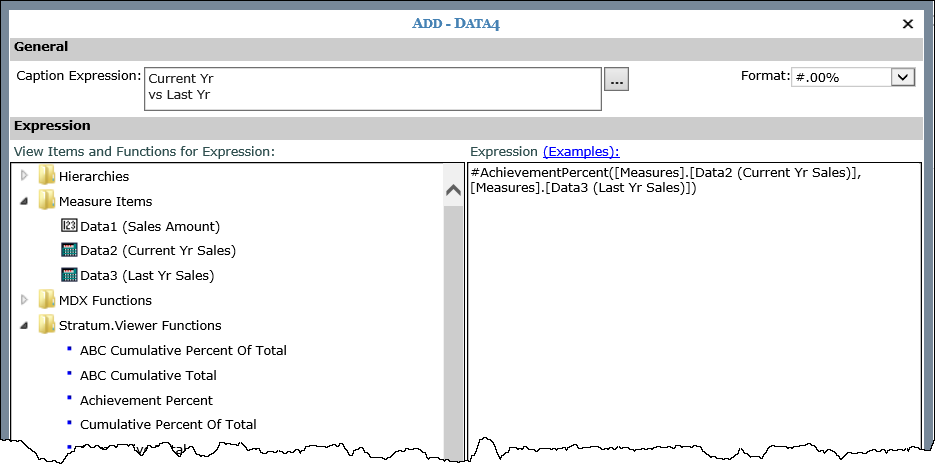Screen dimensions: 935x470
Task: Open the Examples link
Action: tap(581, 151)
